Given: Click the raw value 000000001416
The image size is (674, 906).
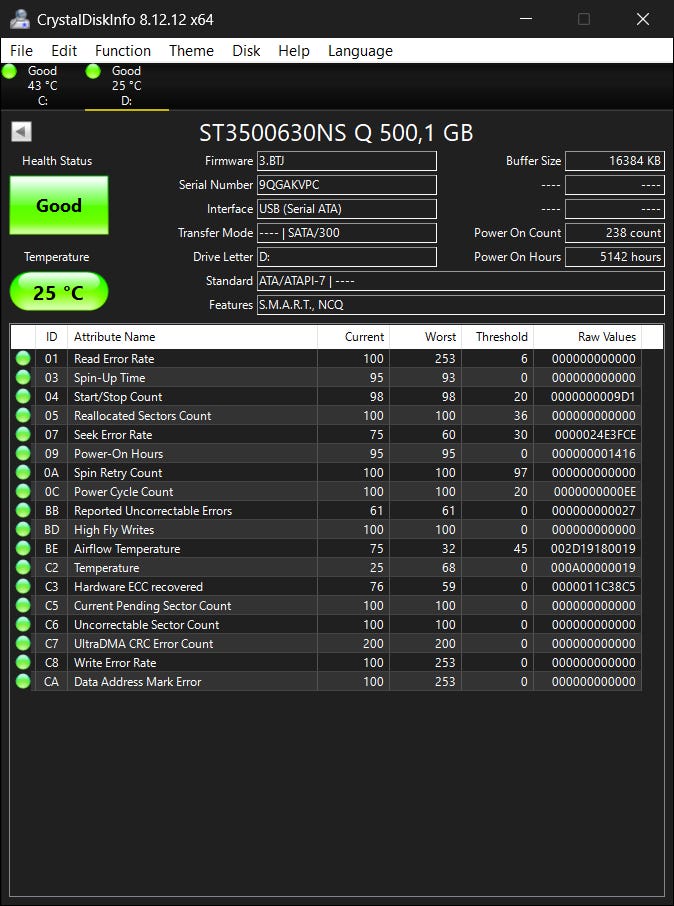Looking at the screenshot, I should click(594, 454).
